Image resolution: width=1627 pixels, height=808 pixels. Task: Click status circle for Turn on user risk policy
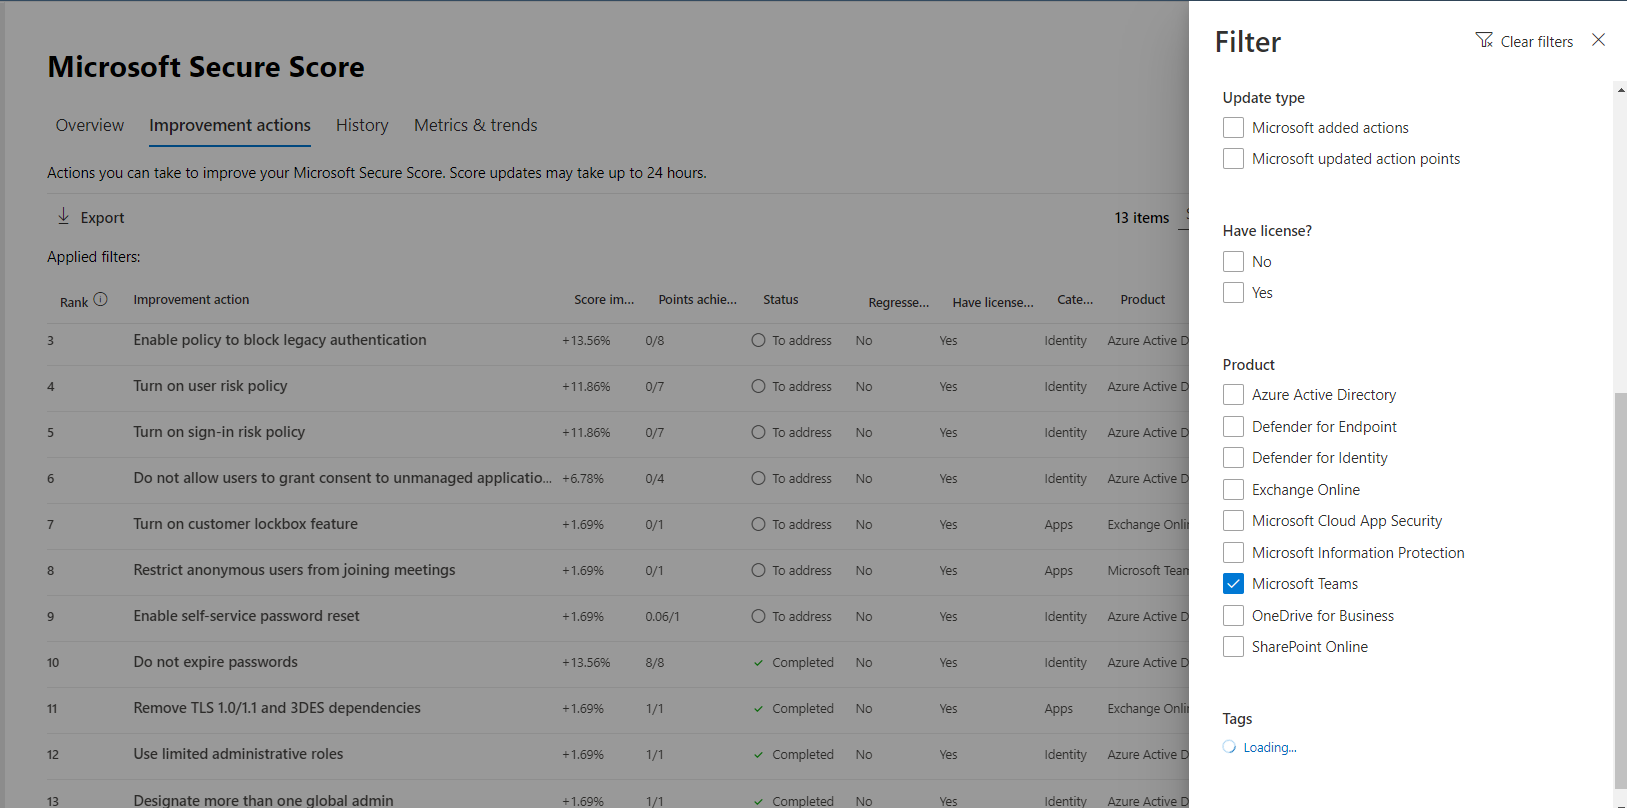tap(758, 386)
